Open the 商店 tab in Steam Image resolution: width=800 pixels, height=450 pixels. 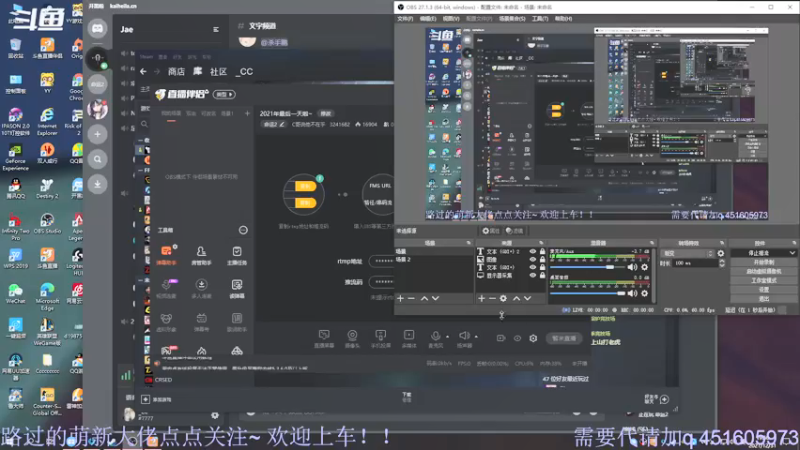177,72
